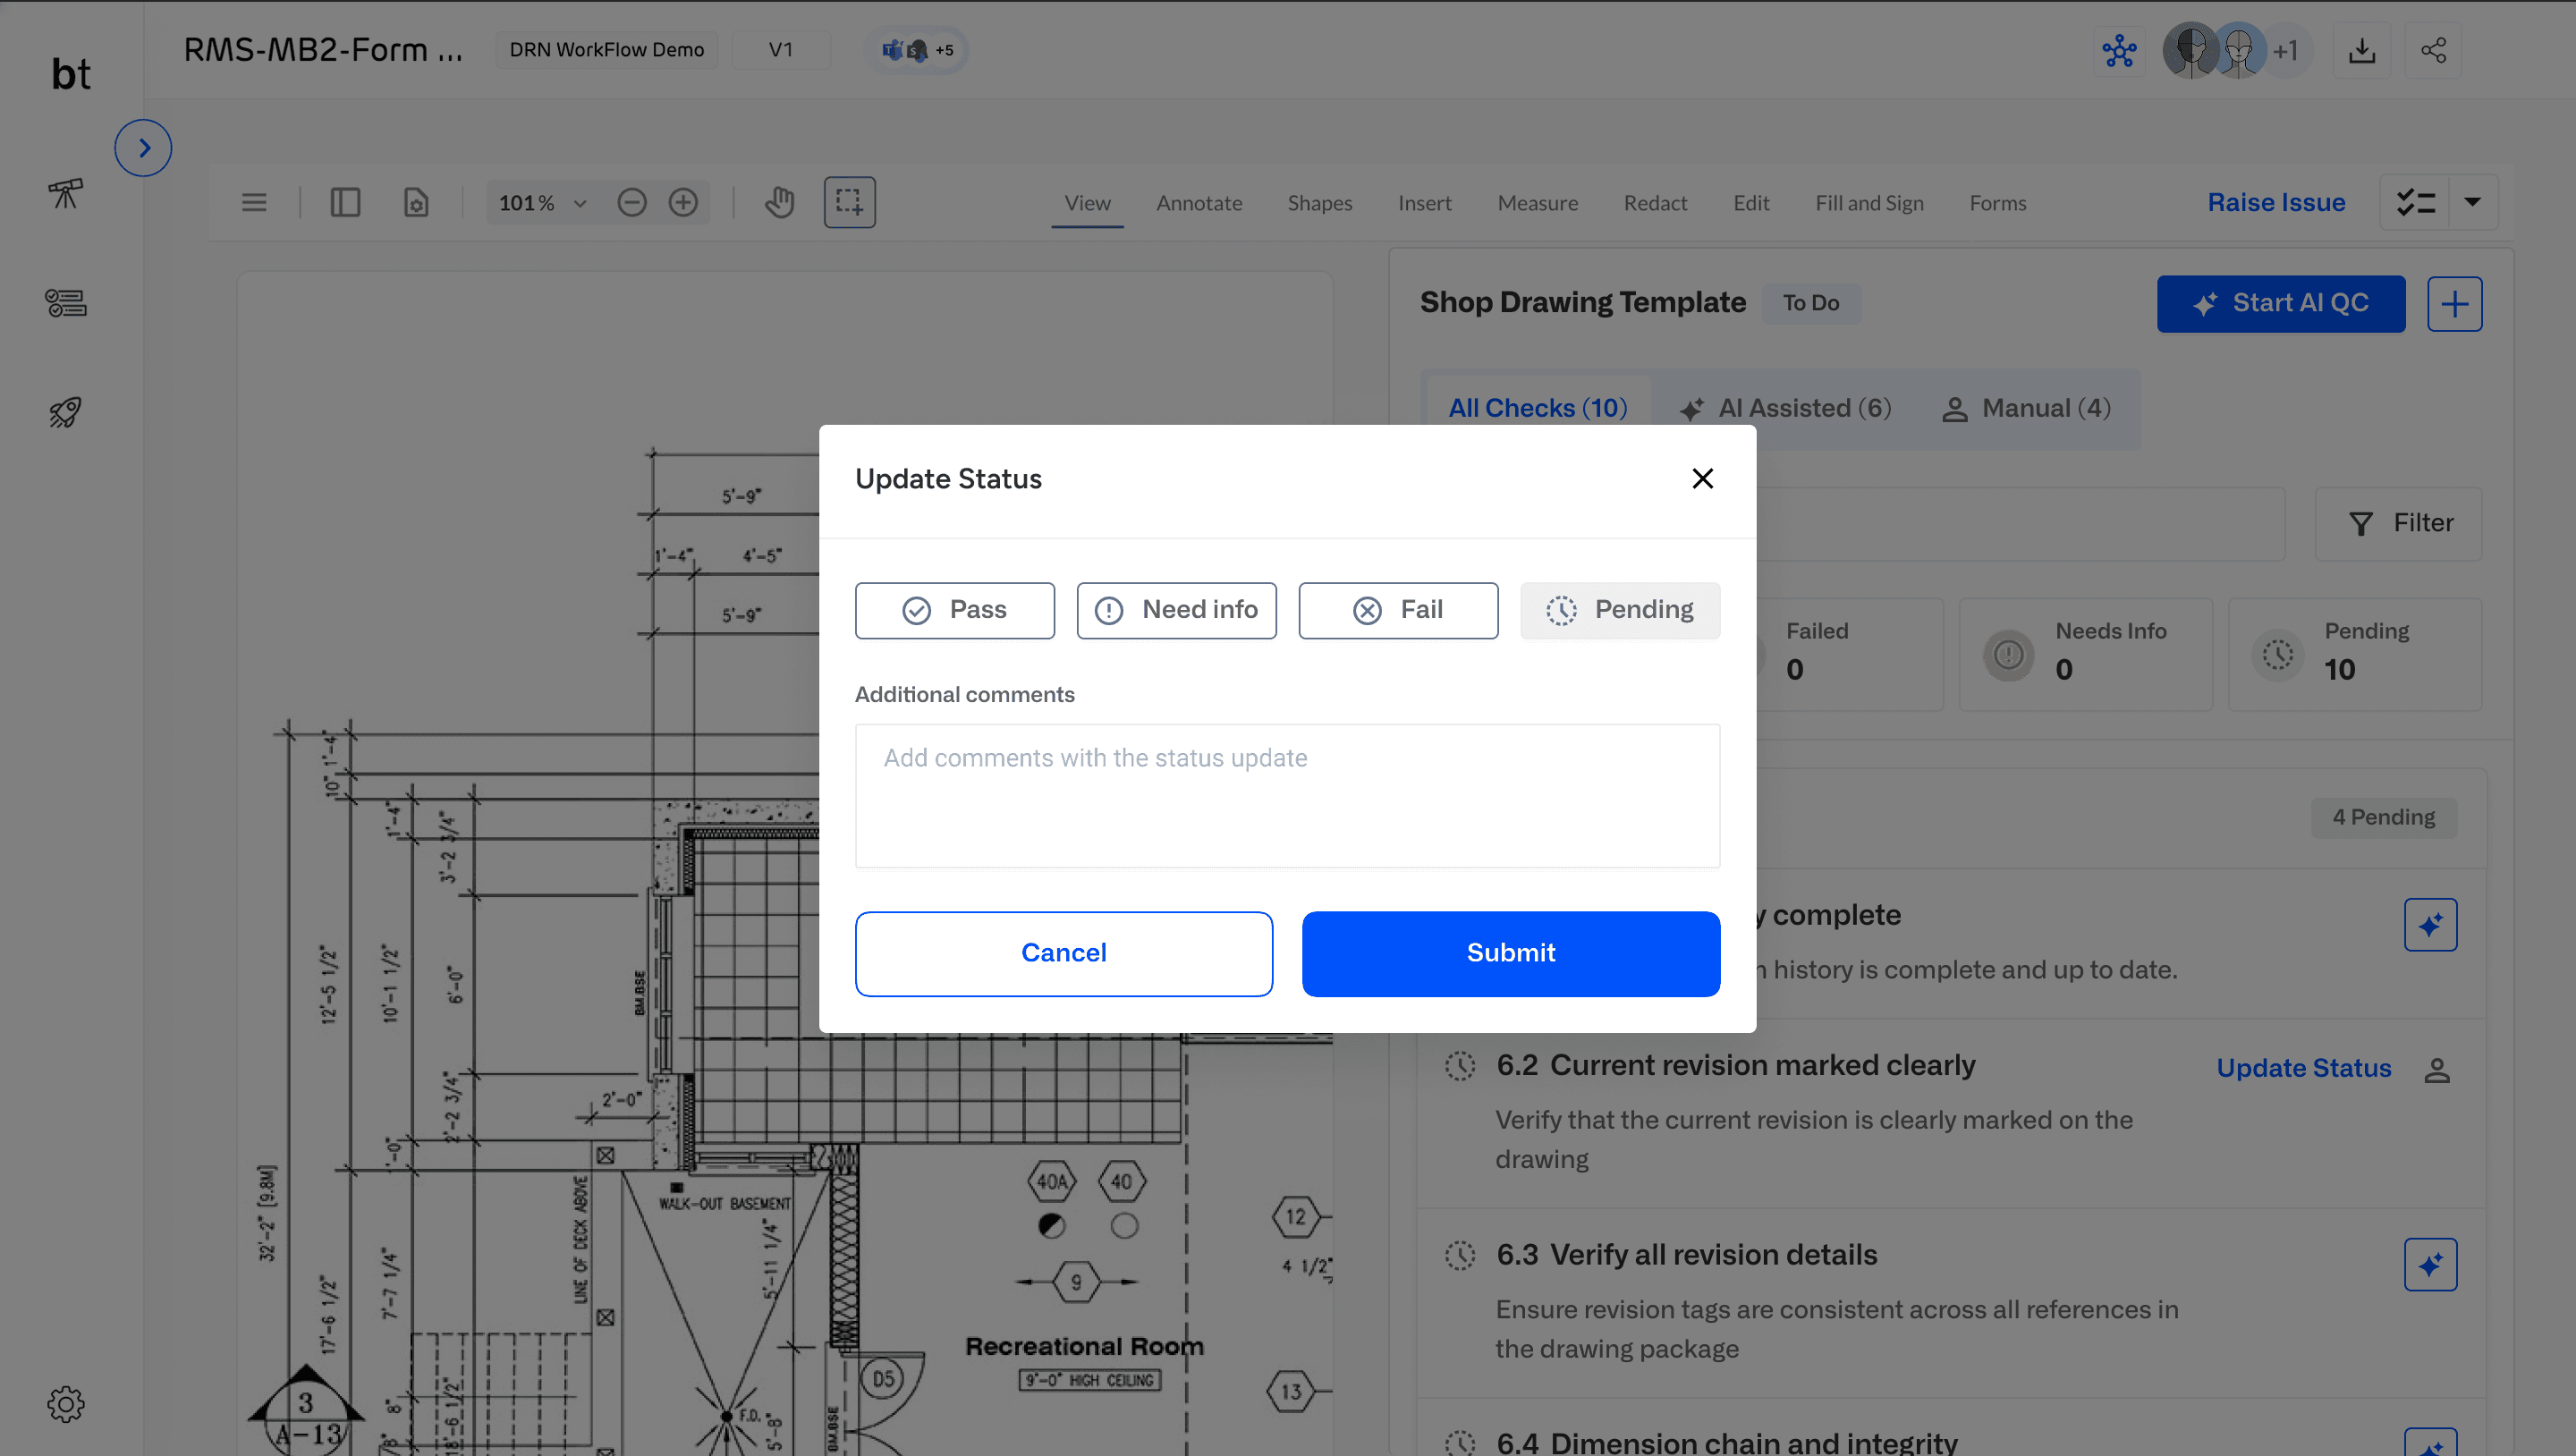Click the Teams integrations +5 badge
This screenshot has width=2576, height=1456.
point(916,50)
